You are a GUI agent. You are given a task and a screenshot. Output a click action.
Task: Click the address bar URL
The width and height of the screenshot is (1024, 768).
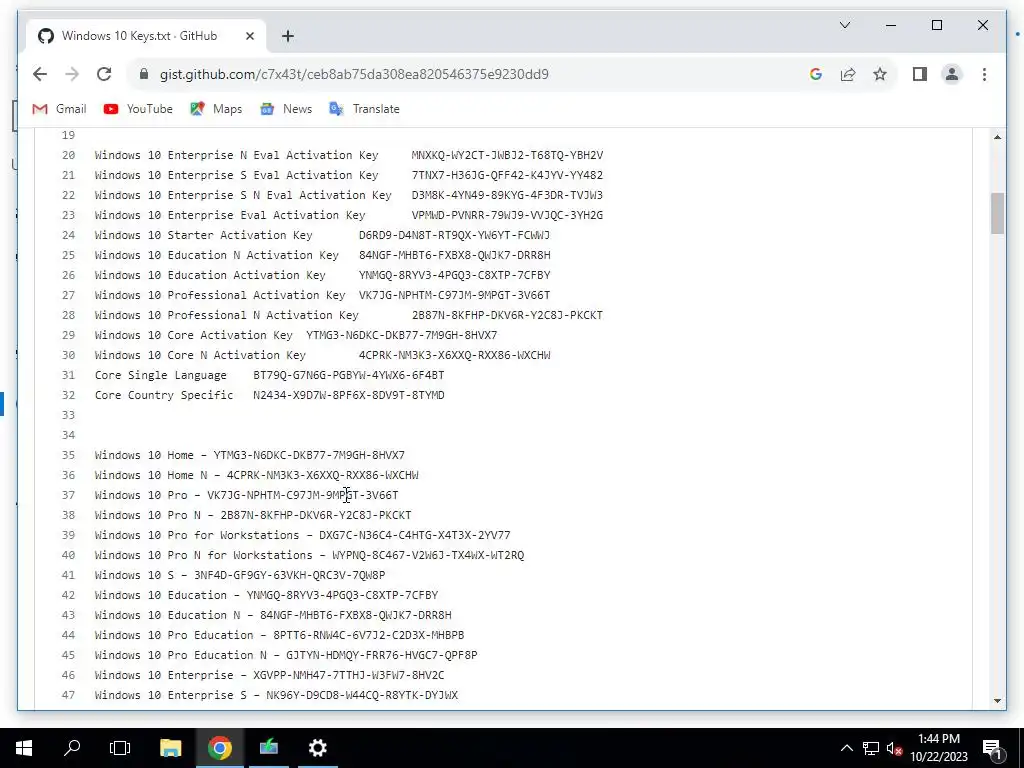(354, 74)
